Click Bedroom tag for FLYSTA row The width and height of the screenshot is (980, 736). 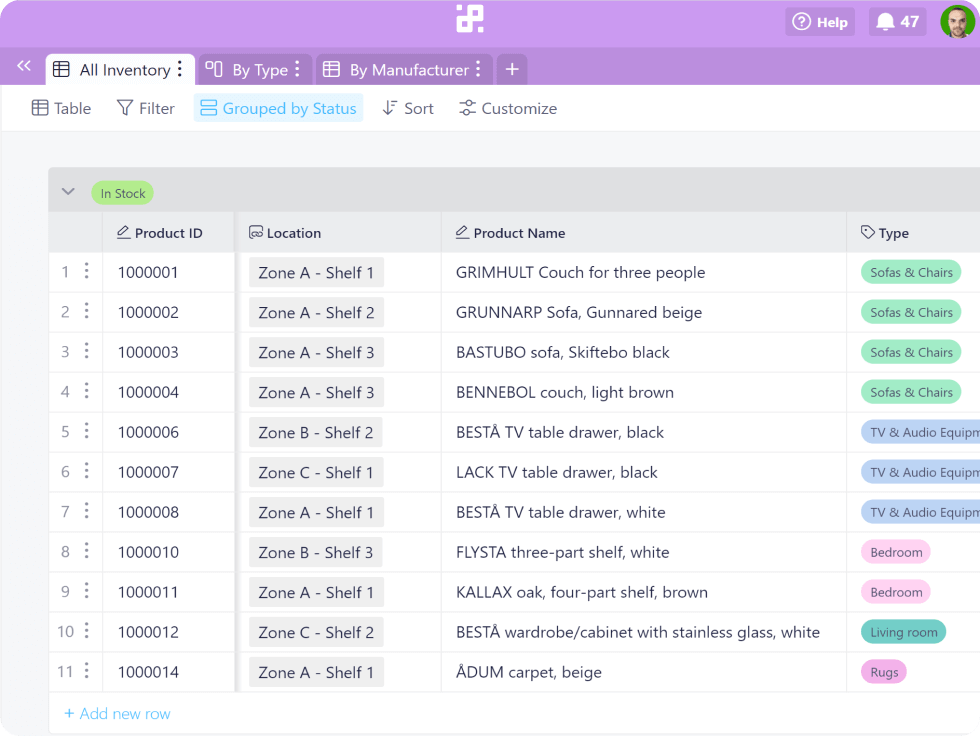coord(896,552)
